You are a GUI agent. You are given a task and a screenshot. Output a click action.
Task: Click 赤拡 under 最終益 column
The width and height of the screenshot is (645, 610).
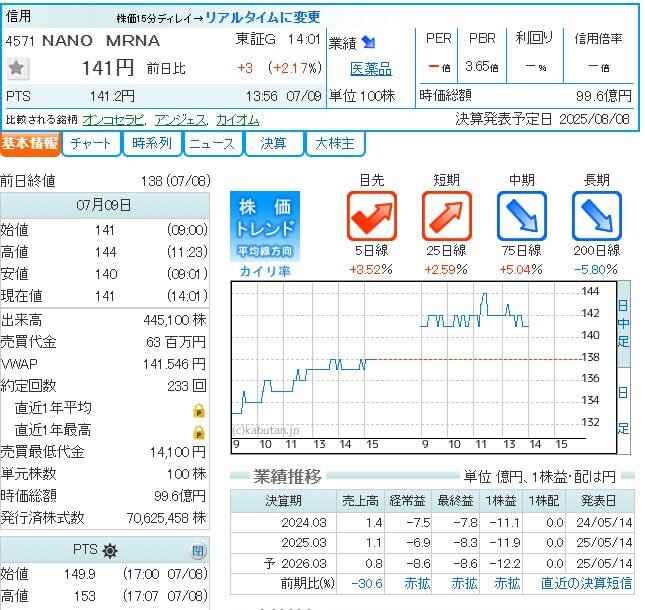click(x=464, y=583)
